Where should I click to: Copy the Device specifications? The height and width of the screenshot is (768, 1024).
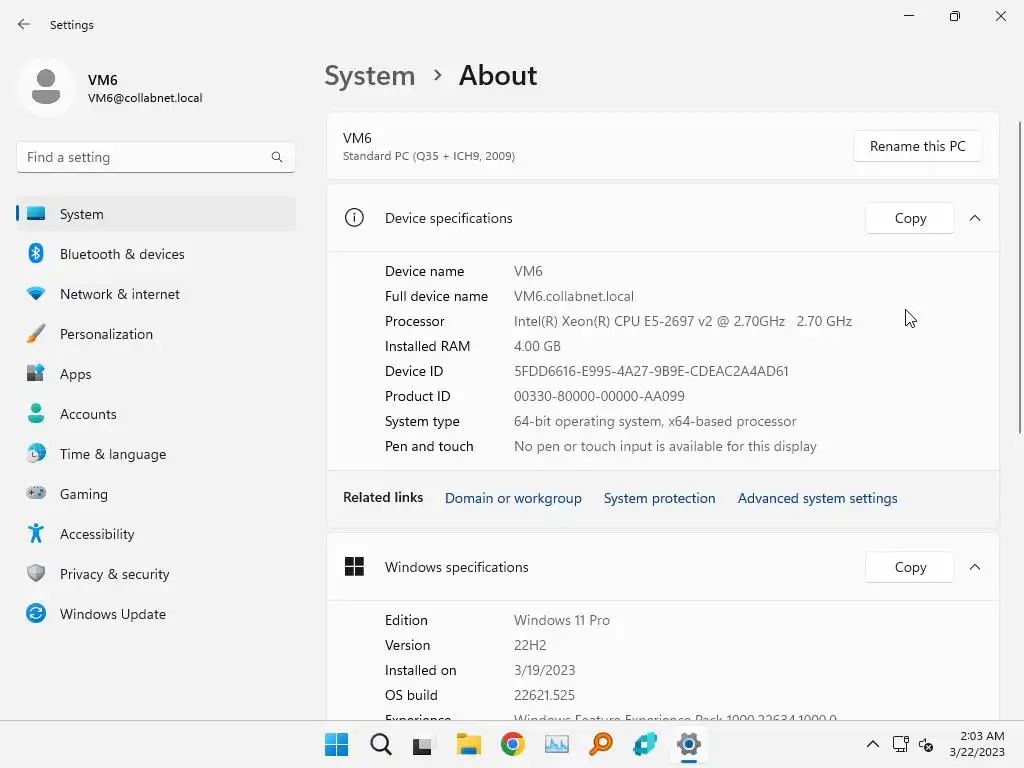click(x=910, y=218)
